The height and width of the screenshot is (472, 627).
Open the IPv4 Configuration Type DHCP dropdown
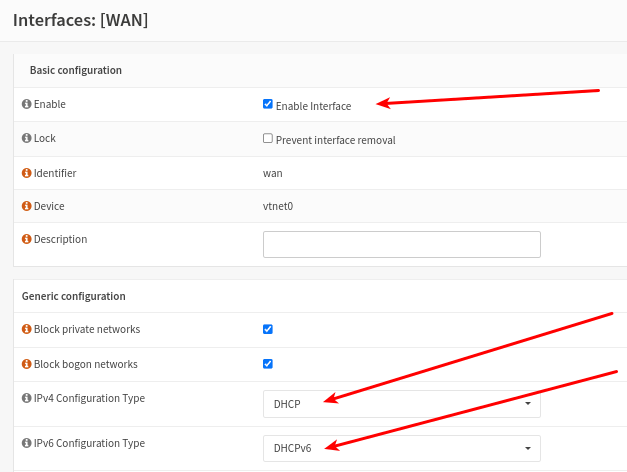401,404
